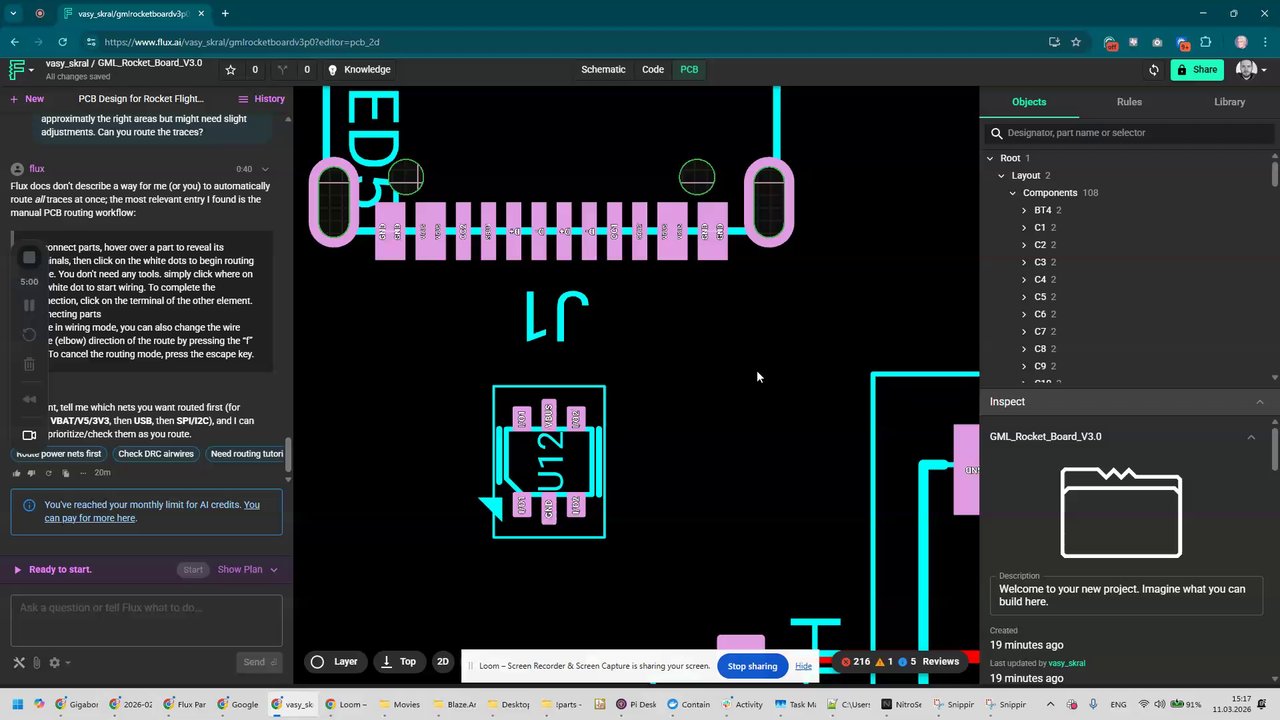Click the Loom restart recording icon
1280x720 pixels.
(29, 335)
